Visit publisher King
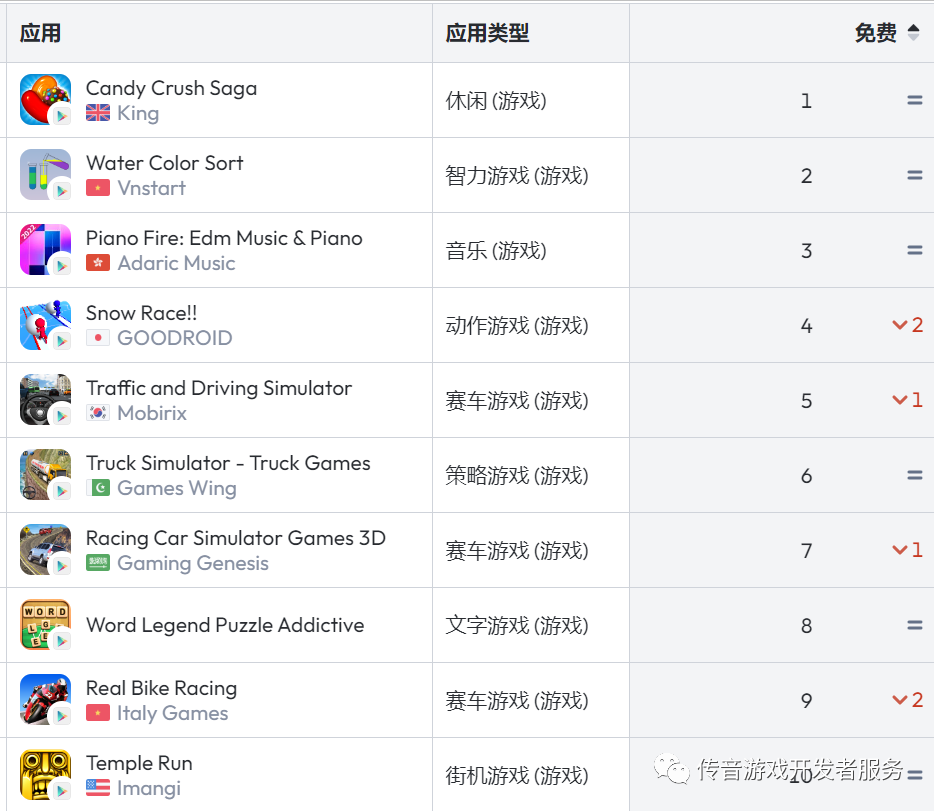 138,113
